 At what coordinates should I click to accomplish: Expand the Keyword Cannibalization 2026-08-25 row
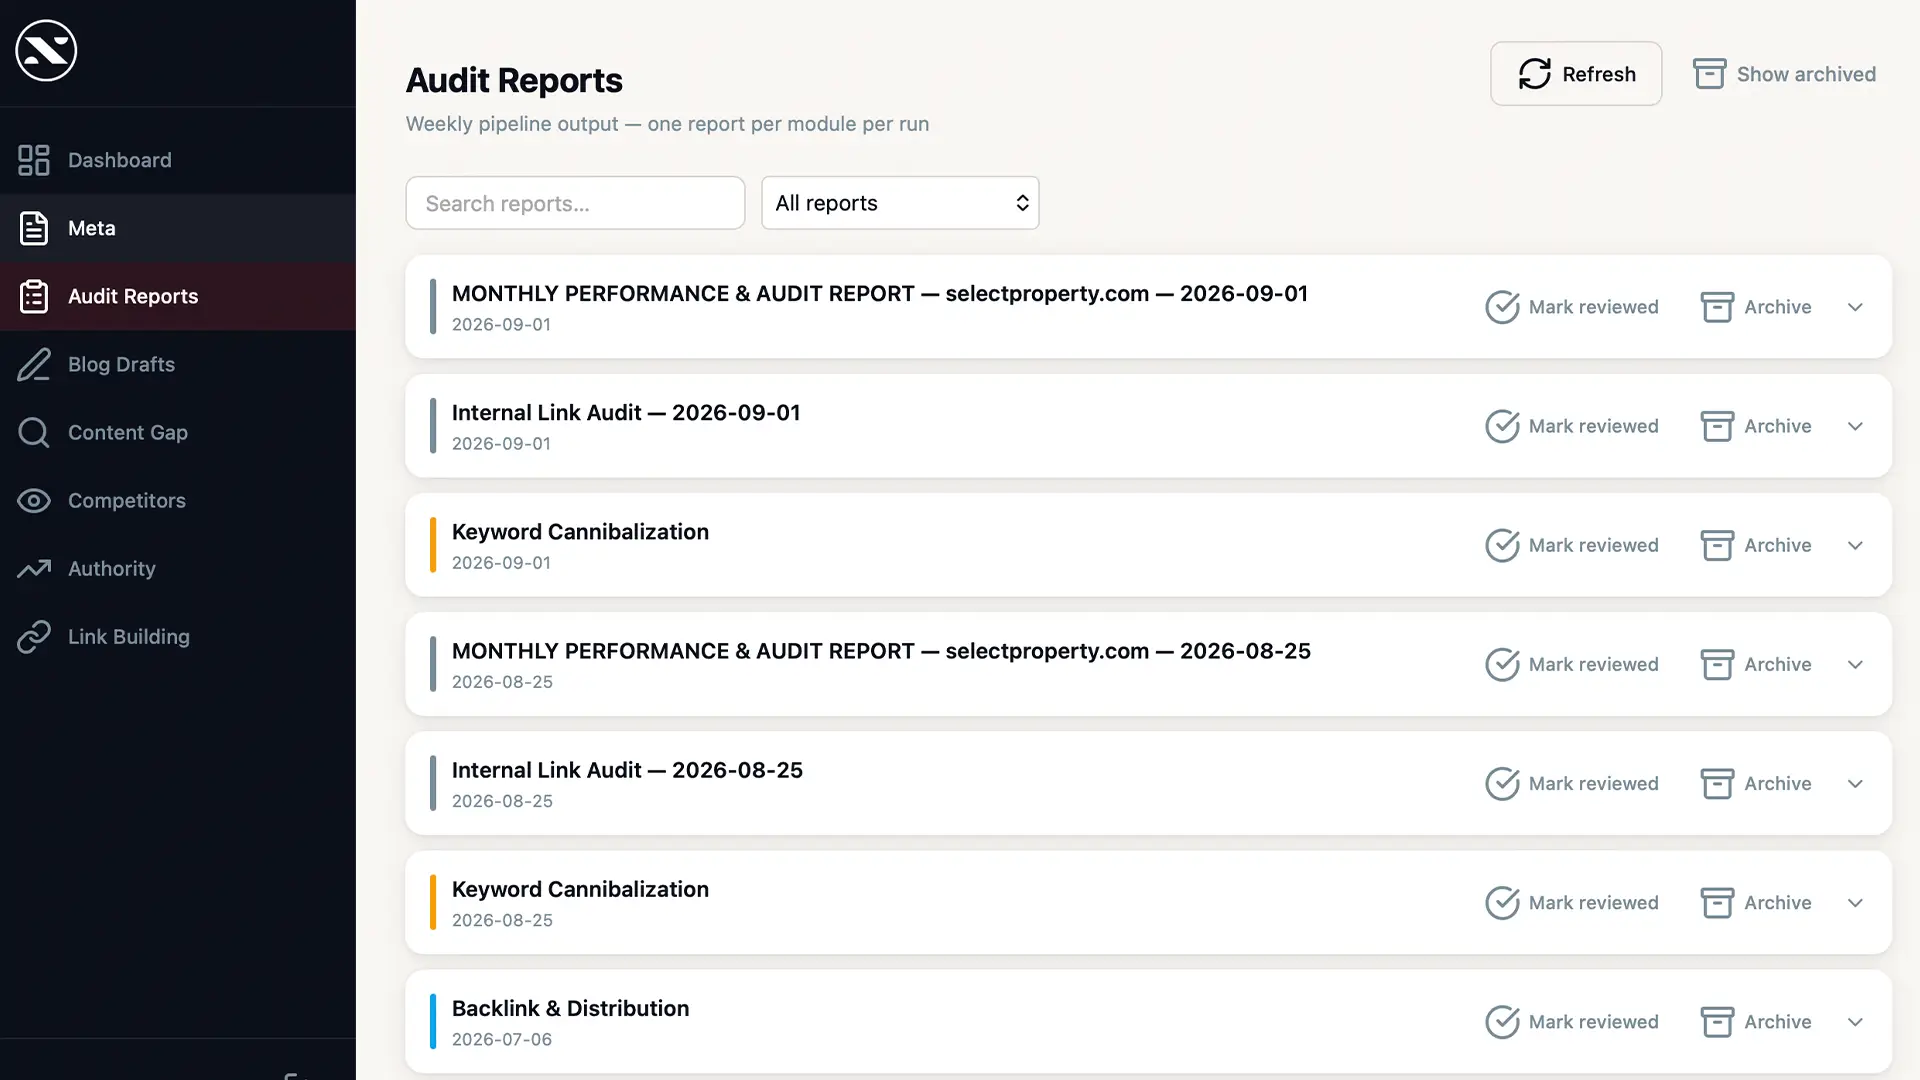pos(1855,903)
